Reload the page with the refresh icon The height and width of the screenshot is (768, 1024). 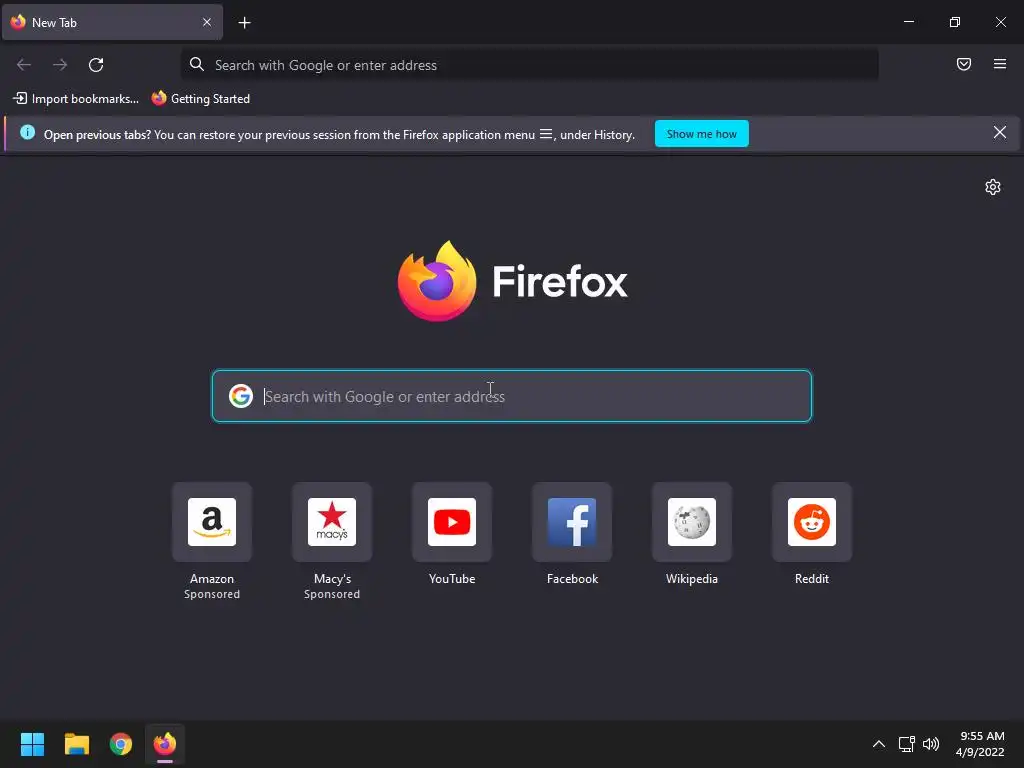(96, 65)
